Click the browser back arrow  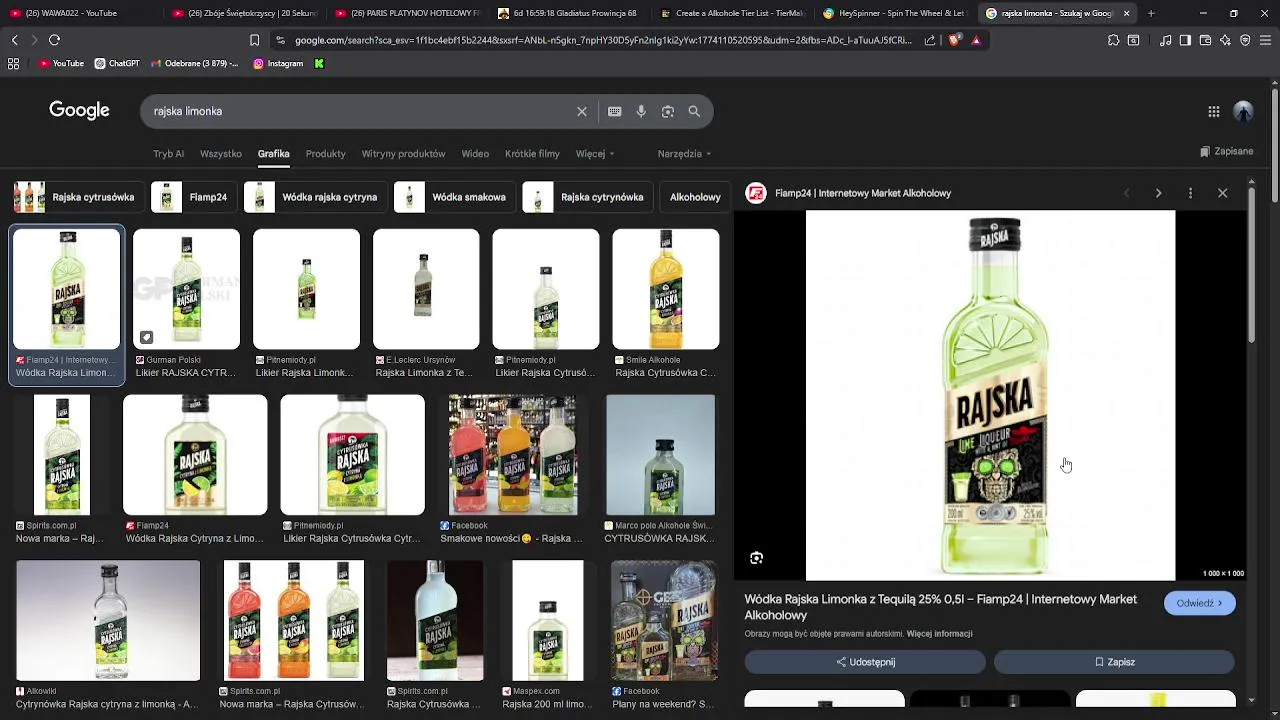point(14,40)
